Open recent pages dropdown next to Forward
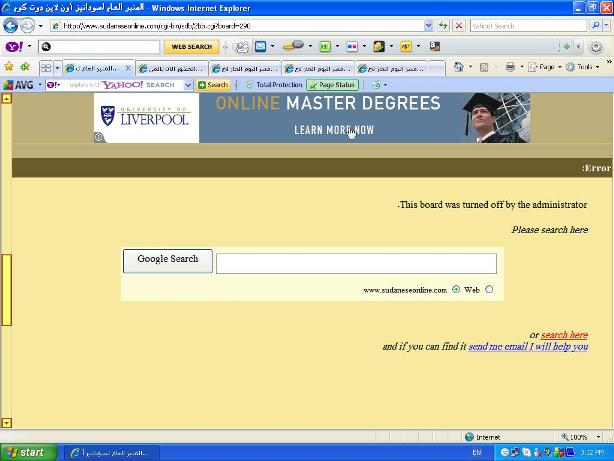The height and width of the screenshot is (461, 614). (40, 26)
